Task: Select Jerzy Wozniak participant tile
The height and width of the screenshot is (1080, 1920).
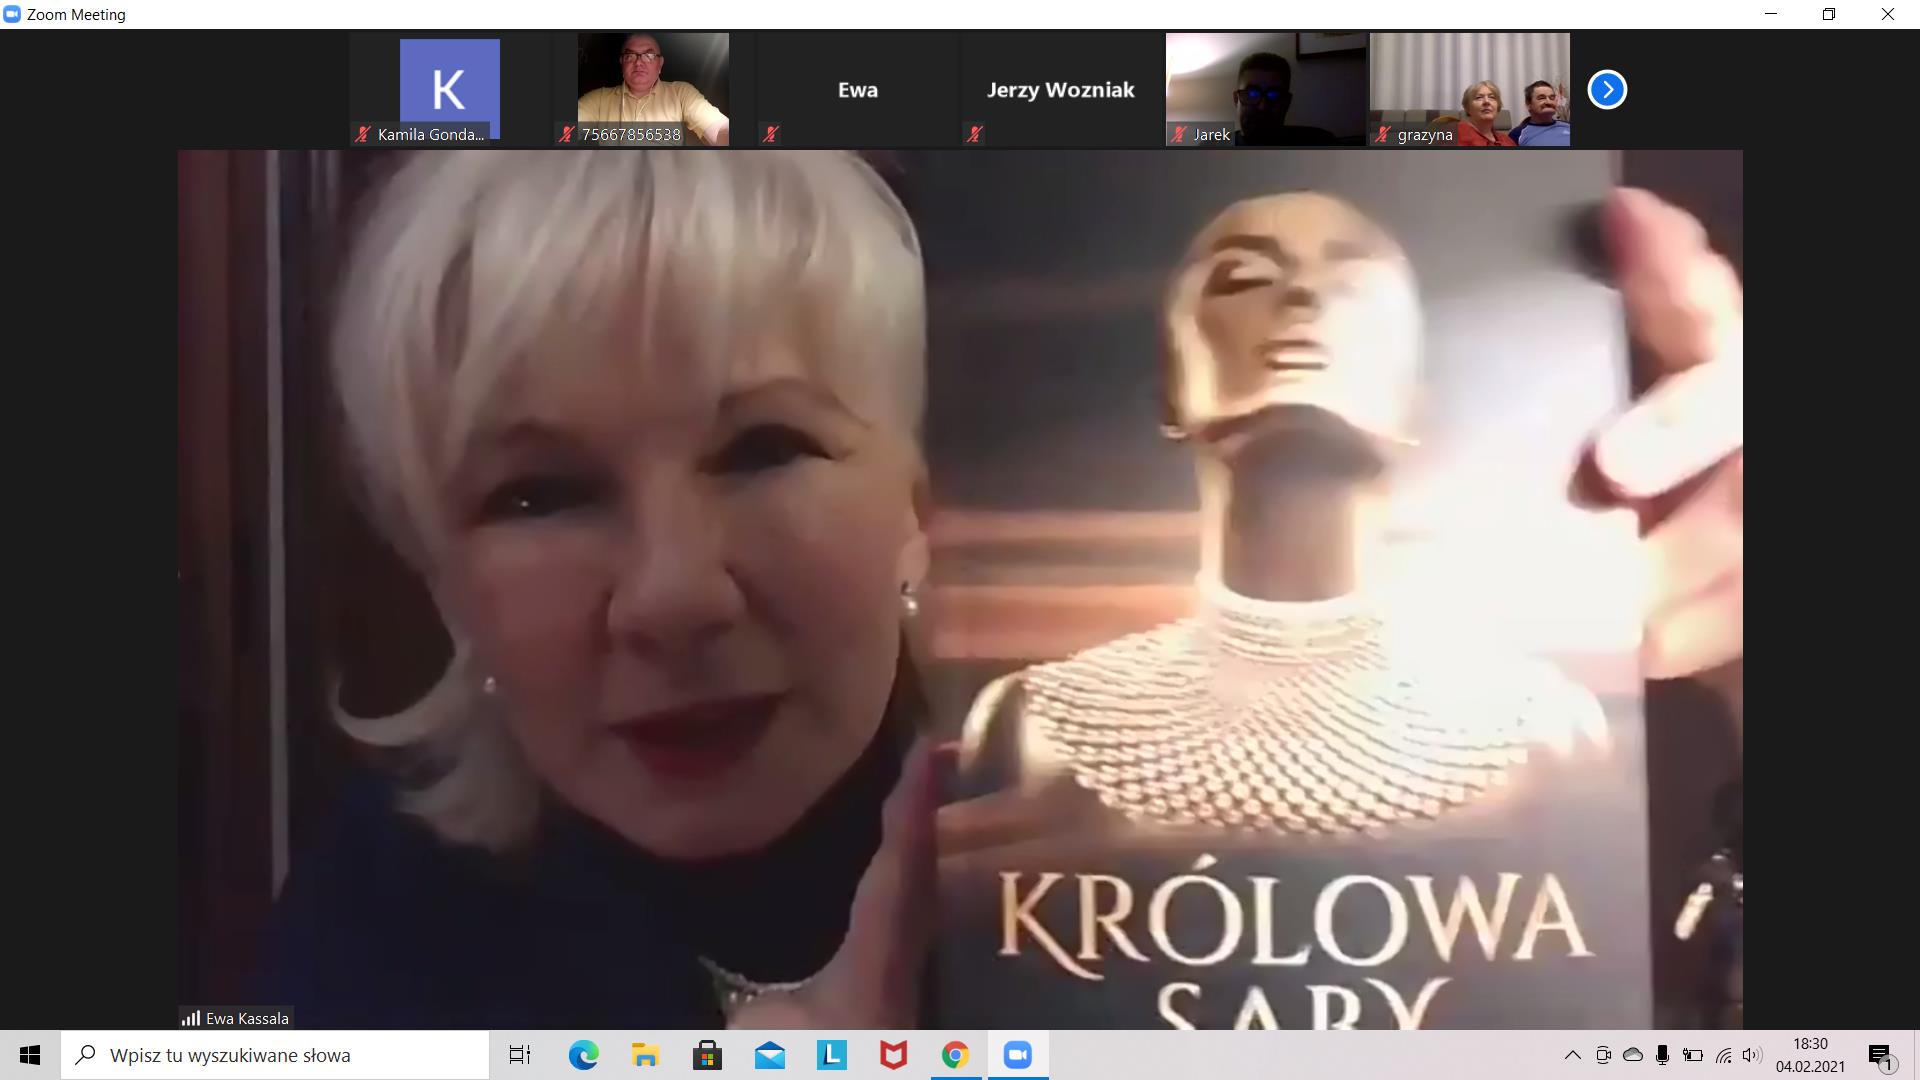Action: [1061, 90]
